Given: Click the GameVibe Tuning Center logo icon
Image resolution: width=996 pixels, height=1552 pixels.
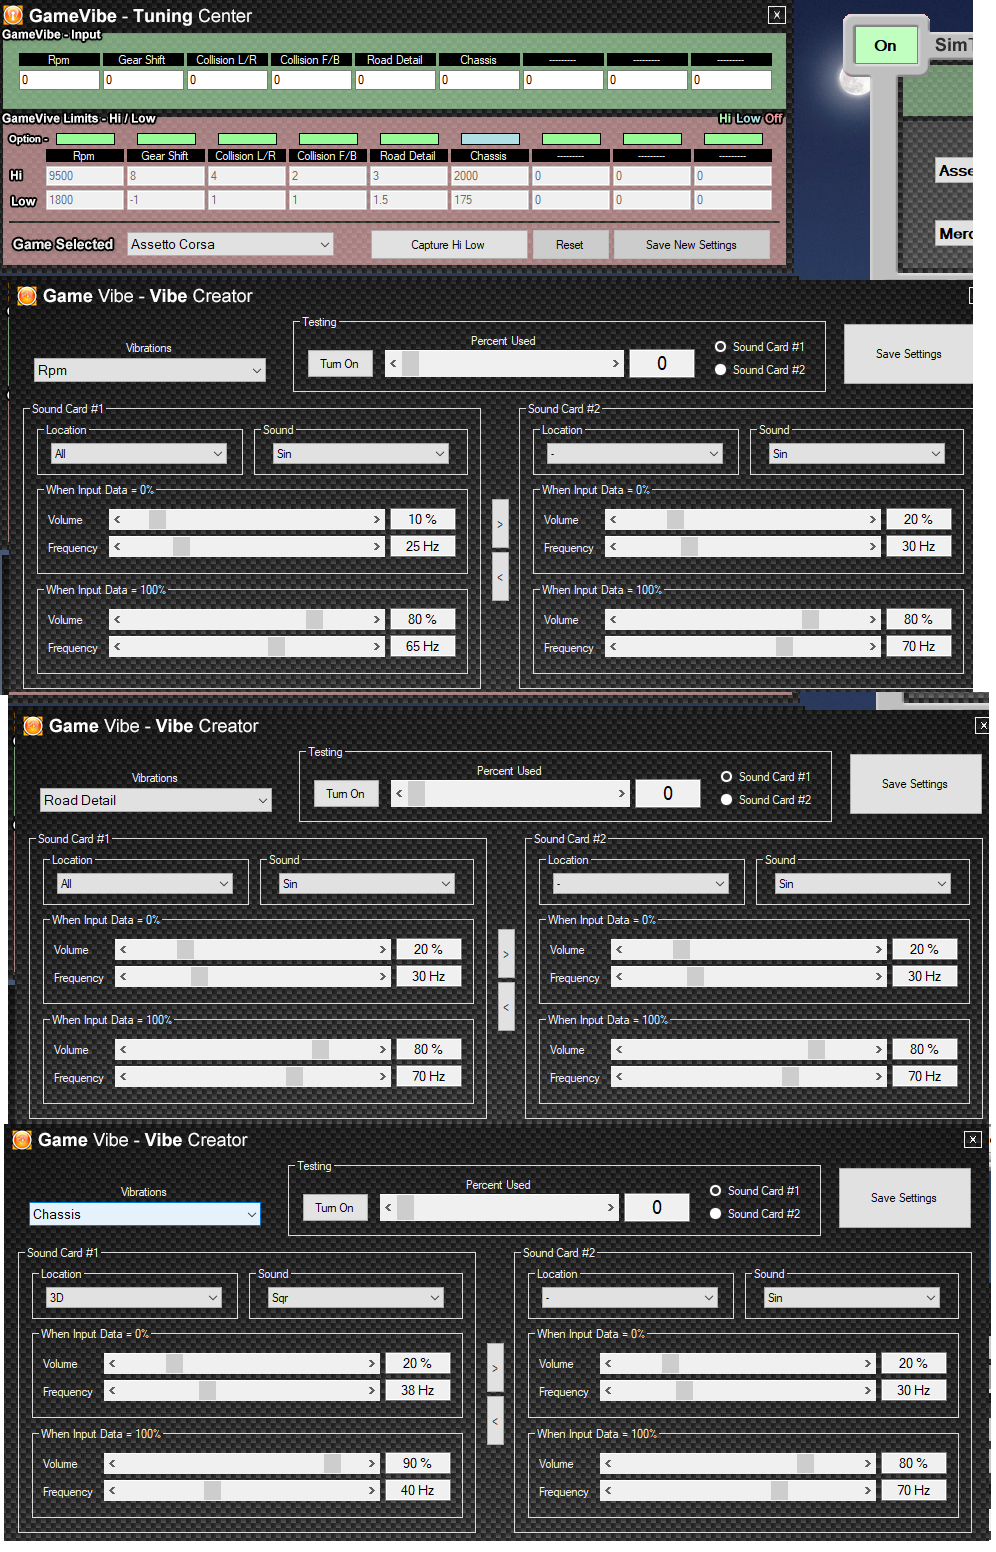Looking at the screenshot, I should click(x=13, y=16).
